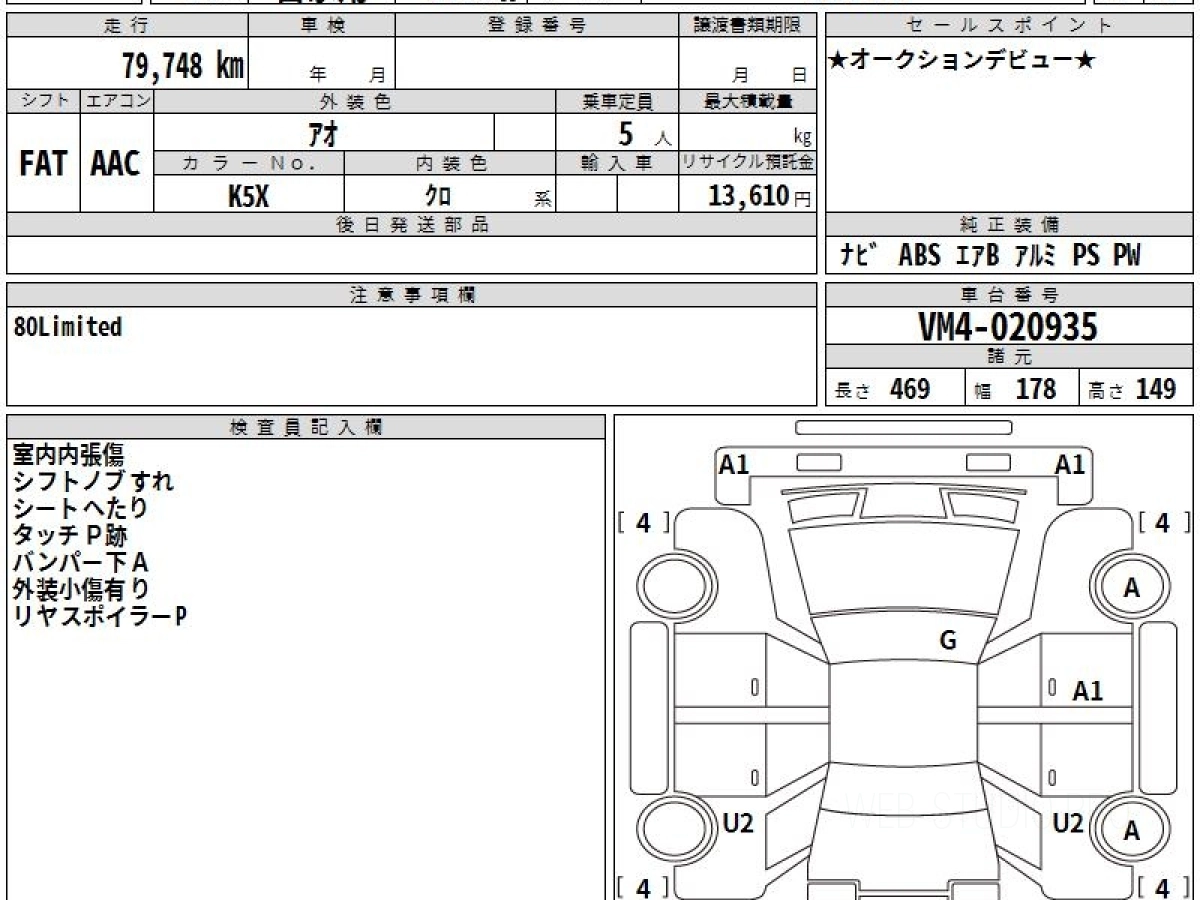
Task: Select the ★オークションデビュー★ sales point text
Action: point(962,61)
